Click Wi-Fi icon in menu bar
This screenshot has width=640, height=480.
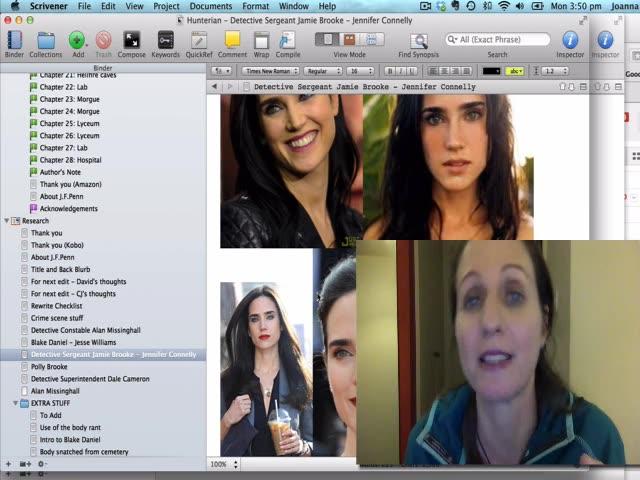coord(504,6)
